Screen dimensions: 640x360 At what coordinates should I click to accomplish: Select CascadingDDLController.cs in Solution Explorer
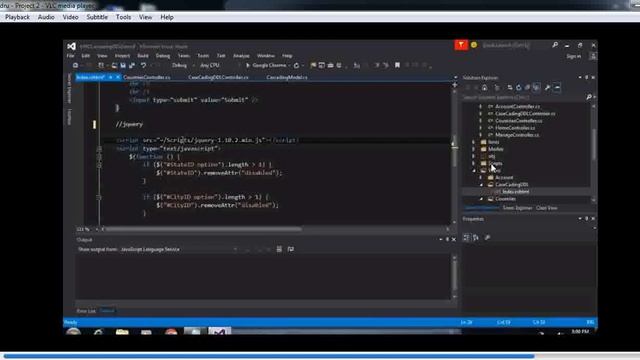click(525, 113)
